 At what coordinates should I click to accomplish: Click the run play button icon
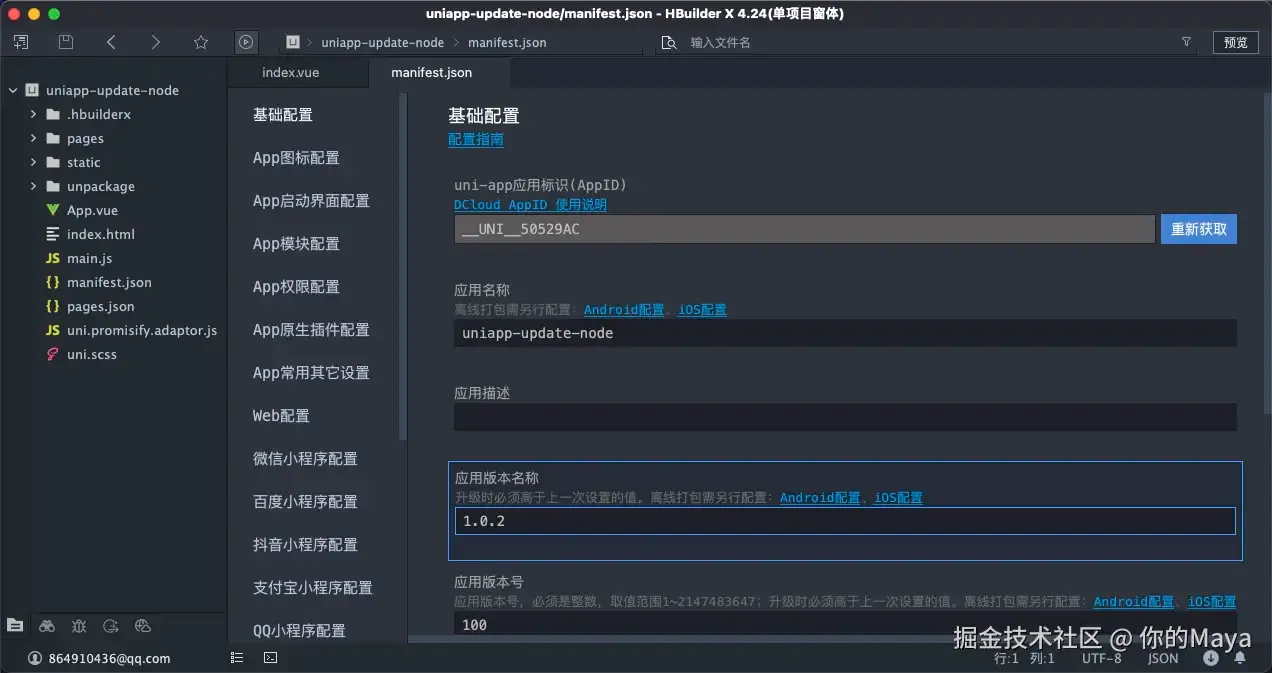246,42
